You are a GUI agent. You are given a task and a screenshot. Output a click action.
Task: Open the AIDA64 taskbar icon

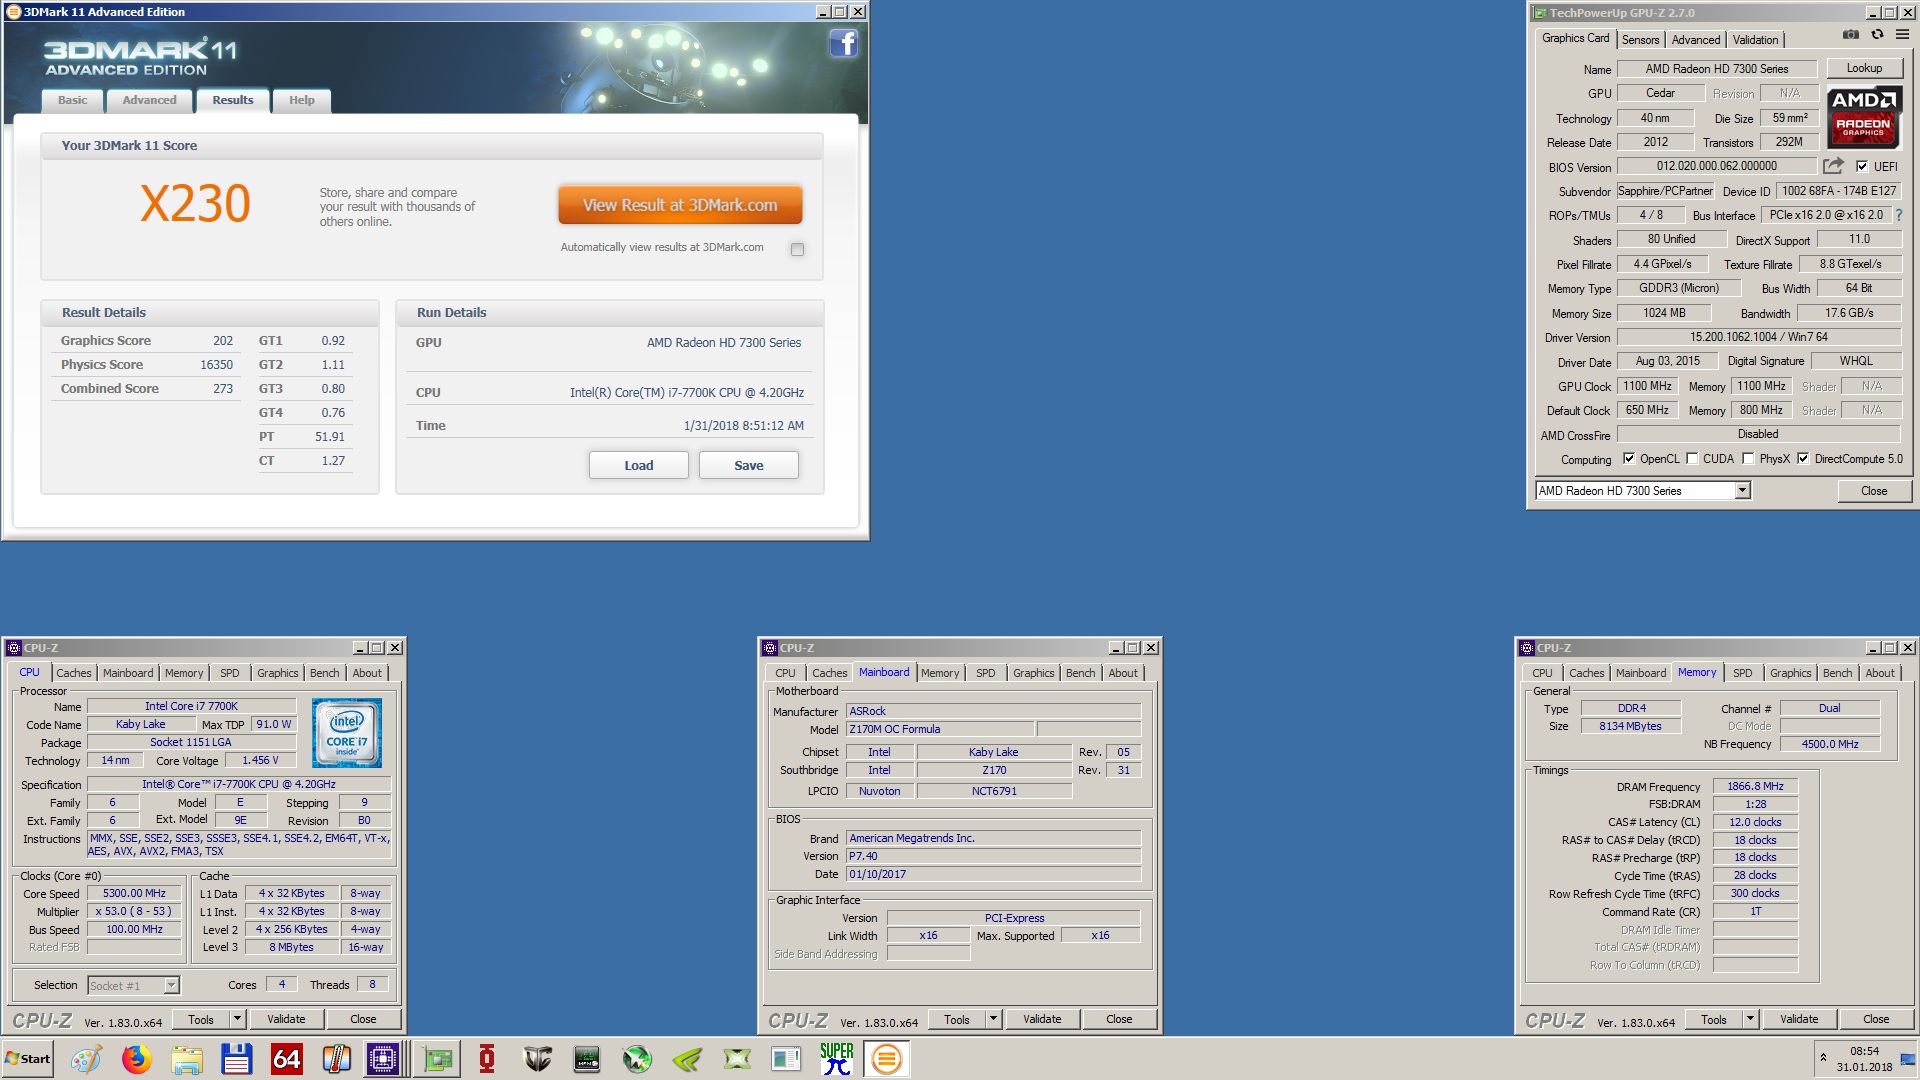286,1059
